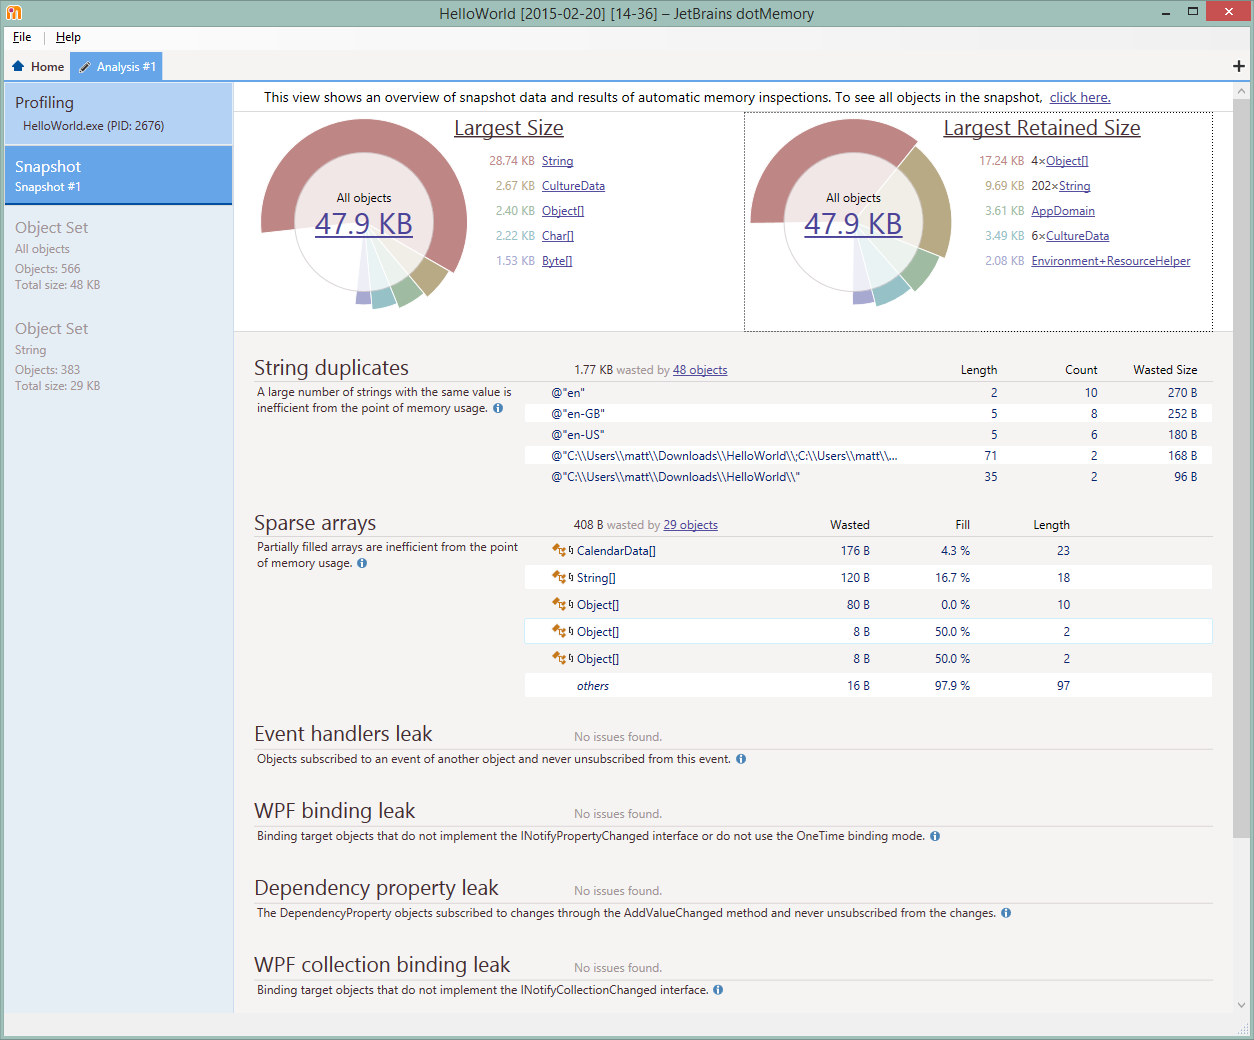Image resolution: width=1254 pixels, height=1040 pixels.
Task: Click the scroll down arrow on vertical scrollbar
Action: (1241, 1005)
